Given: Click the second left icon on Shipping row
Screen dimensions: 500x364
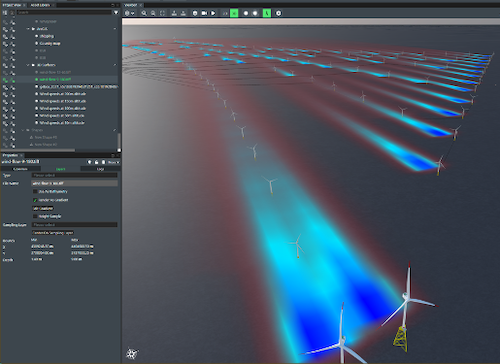Looking at the screenshot, I should point(12,36).
